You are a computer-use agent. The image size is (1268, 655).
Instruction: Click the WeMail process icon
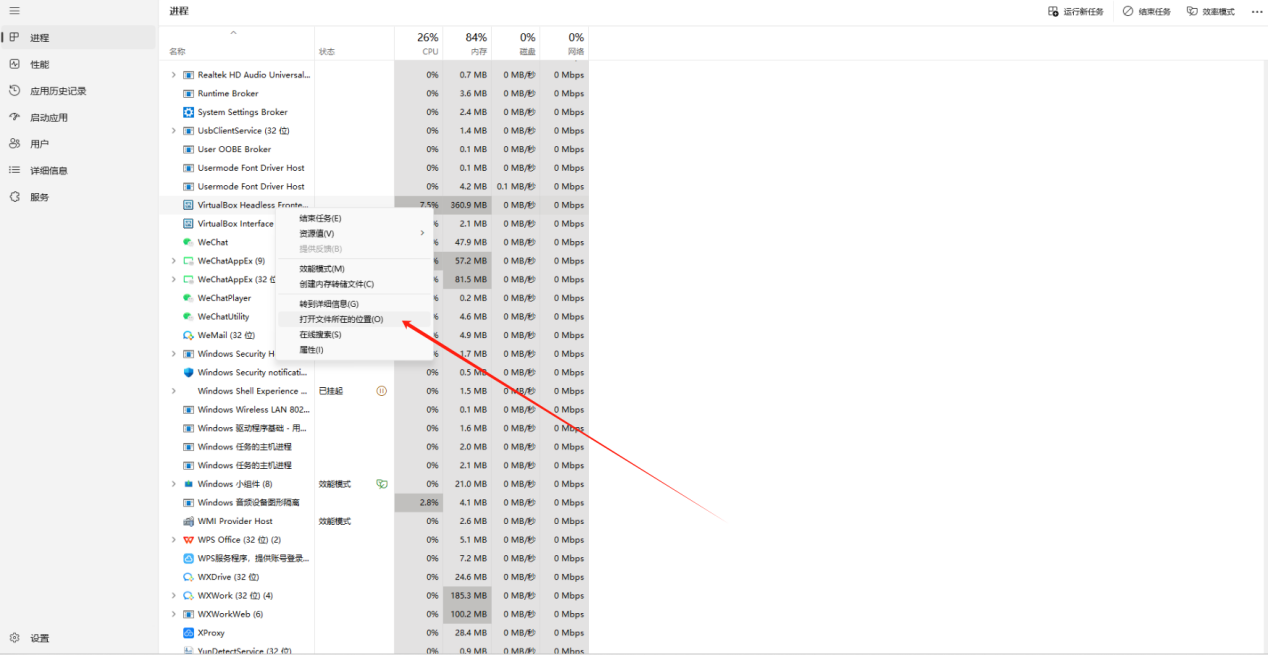coord(188,335)
